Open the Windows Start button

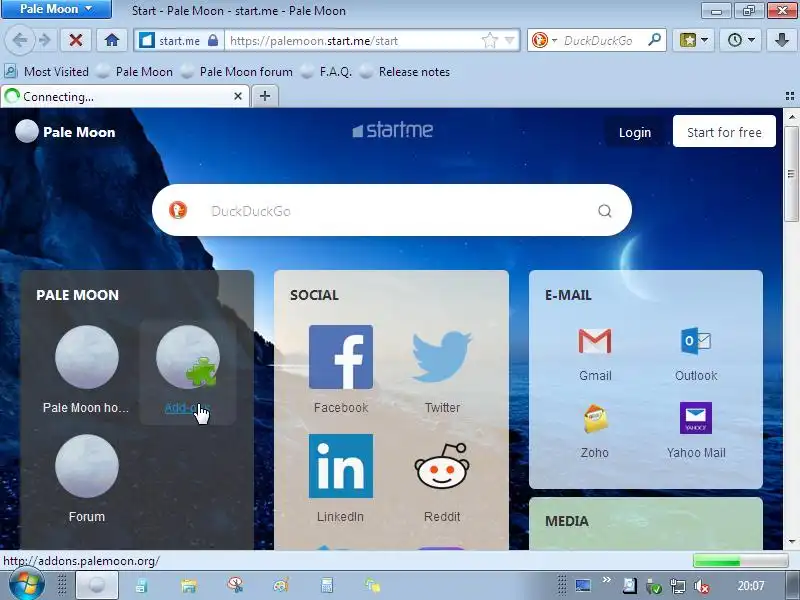click(x=27, y=584)
